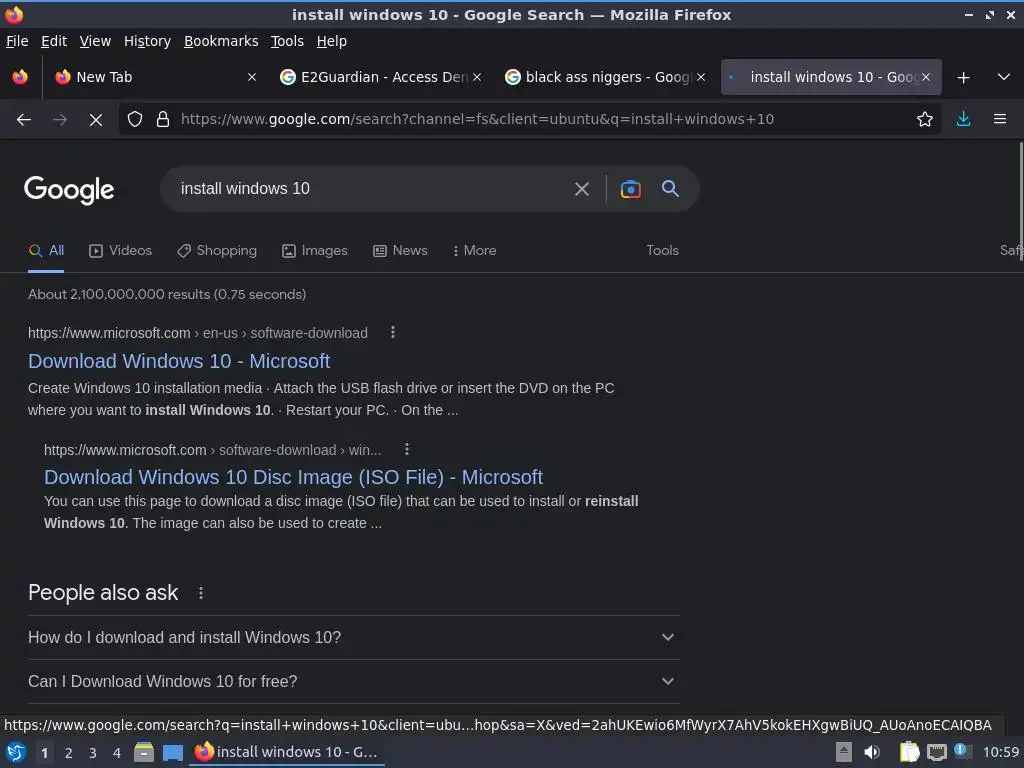Viewport: 1024px width, 768px height.
Task: Open the search Tools button
Action: 662,251
